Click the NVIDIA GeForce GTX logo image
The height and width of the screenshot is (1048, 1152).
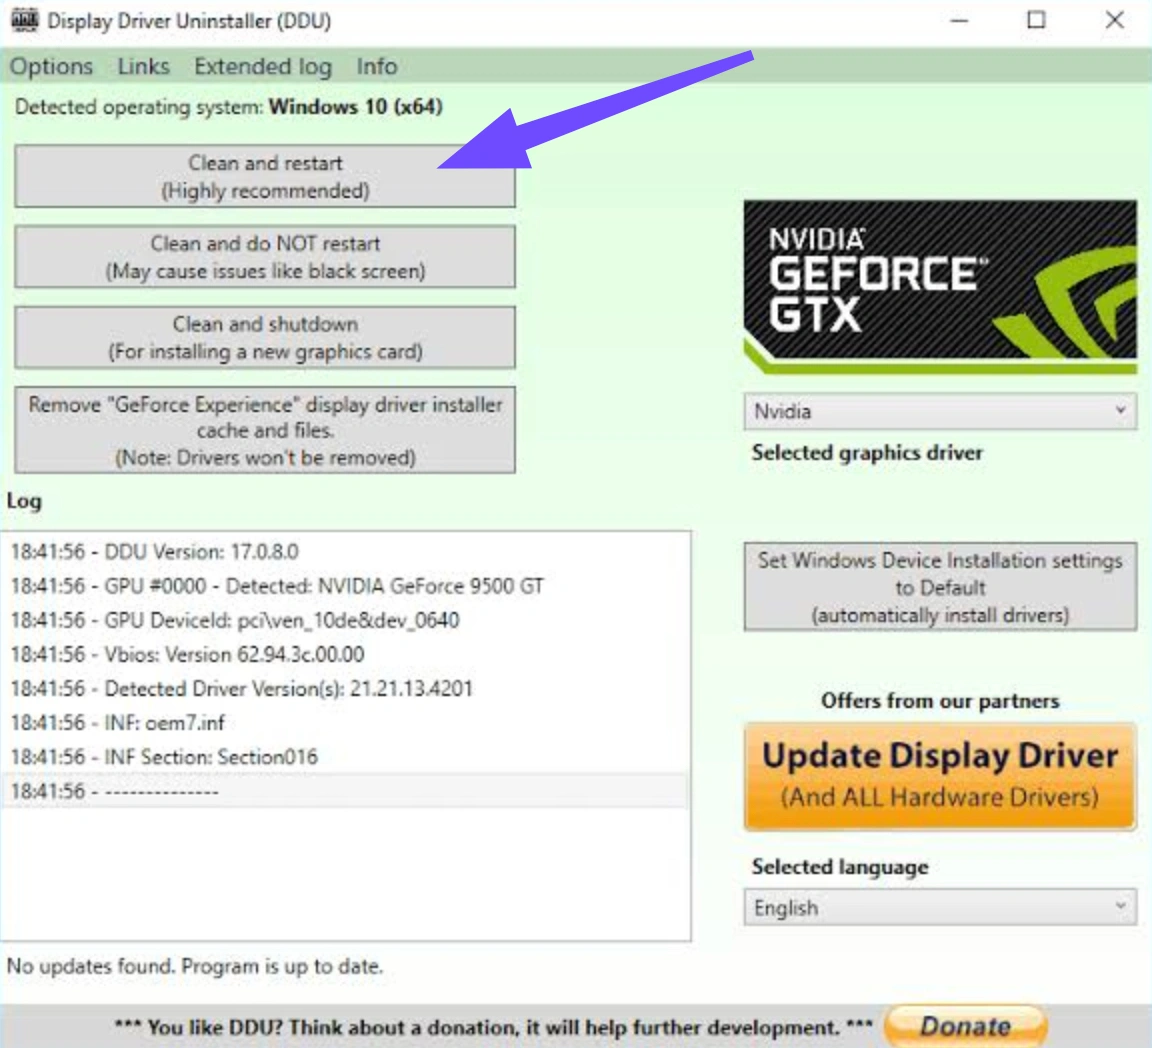click(940, 287)
